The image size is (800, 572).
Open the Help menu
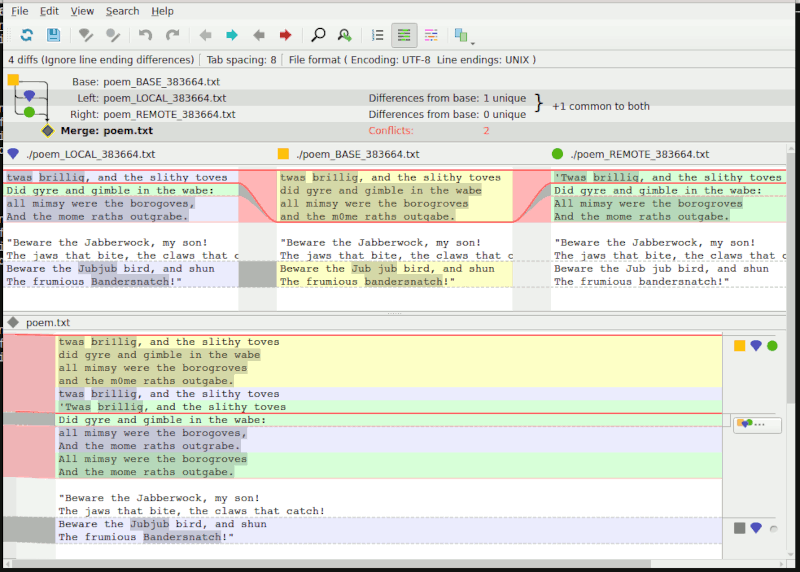coord(162,11)
